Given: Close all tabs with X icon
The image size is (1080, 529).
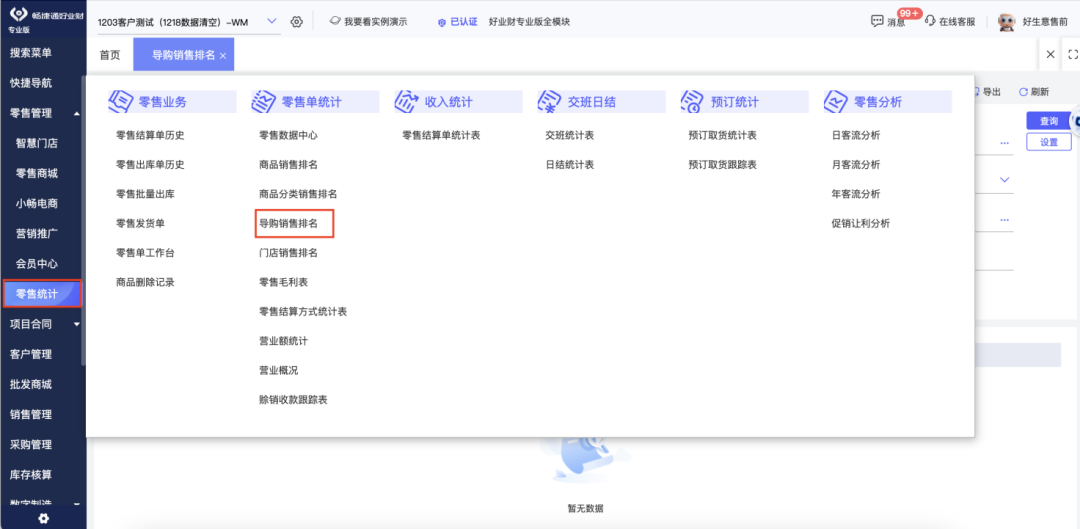Looking at the screenshot, I should [x=1050, y=54].
